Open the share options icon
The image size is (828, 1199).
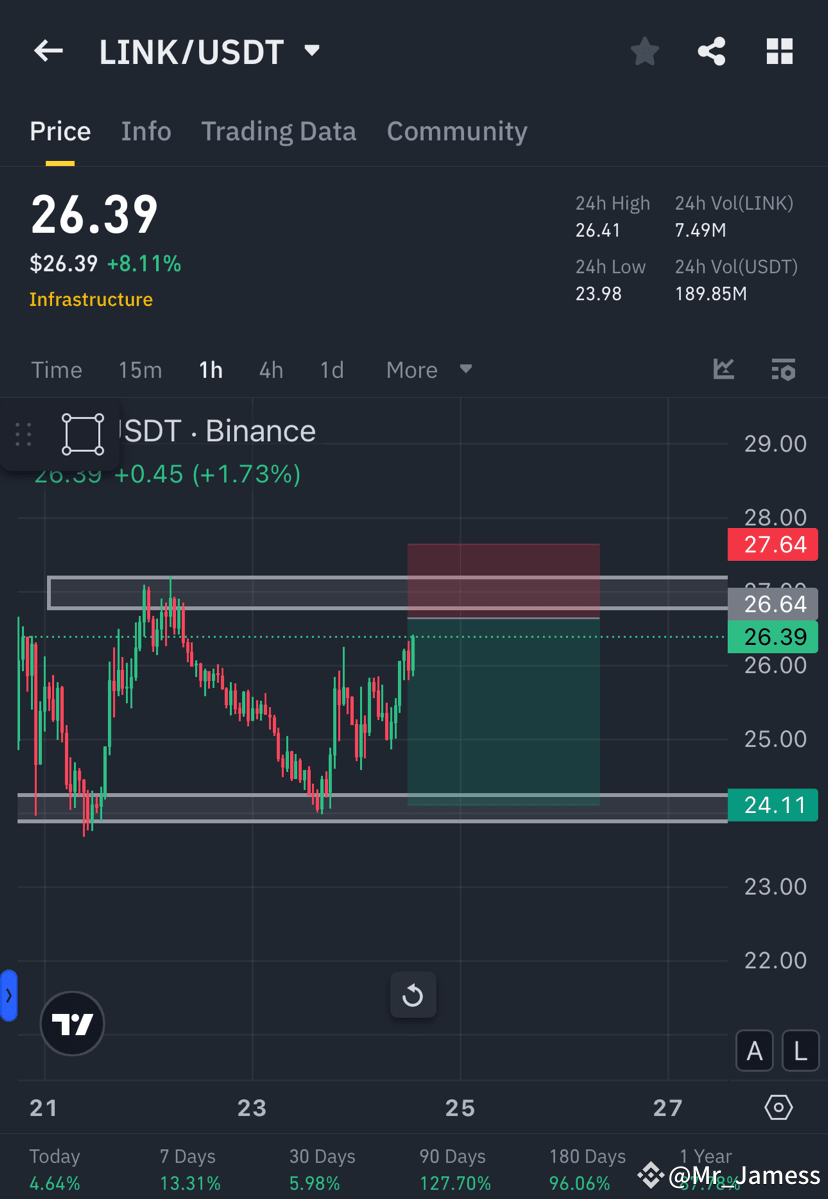click(711, 51)
